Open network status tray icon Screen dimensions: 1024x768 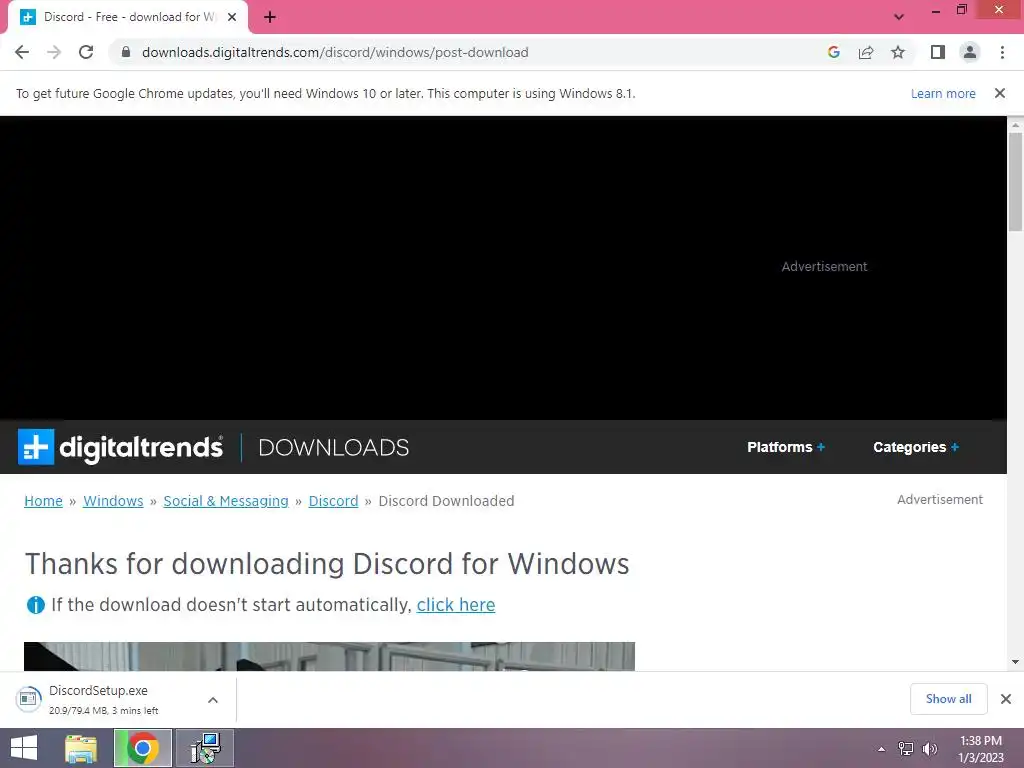click(906, 749)
